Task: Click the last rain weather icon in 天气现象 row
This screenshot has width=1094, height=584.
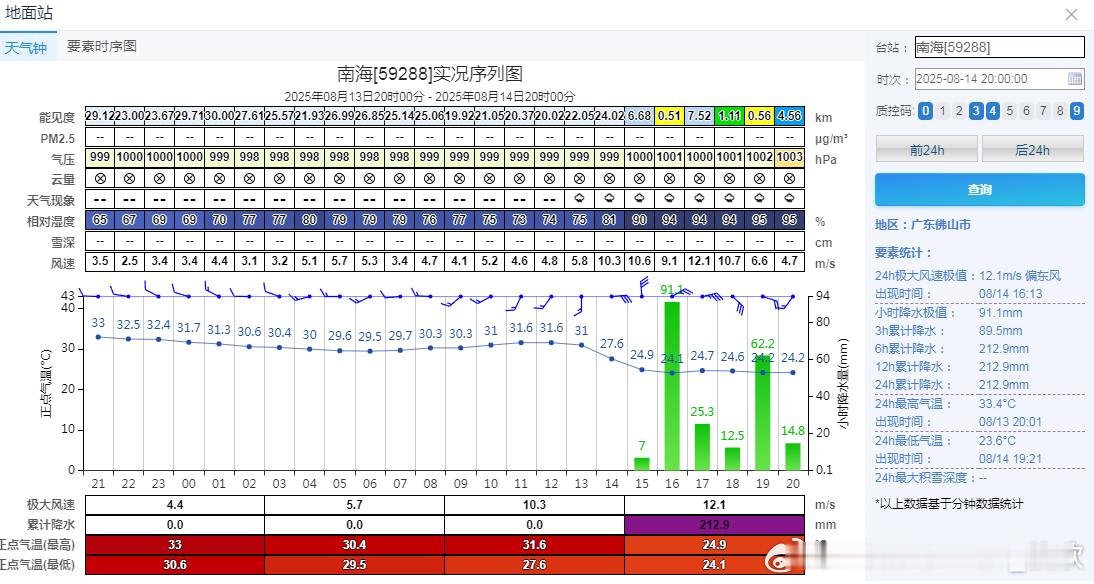Action: tap(789, 198)
